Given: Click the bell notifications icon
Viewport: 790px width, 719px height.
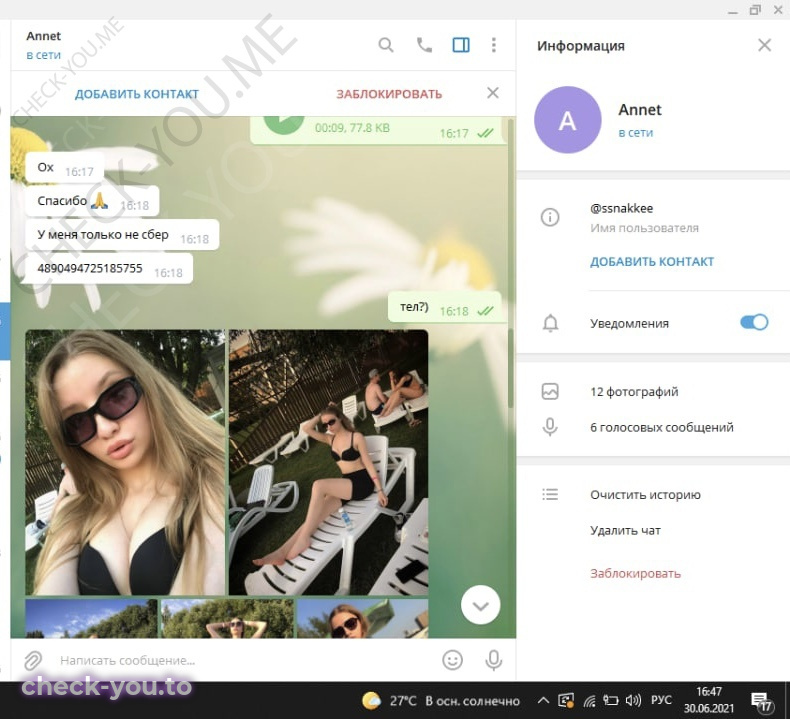Looking at the screenshot, I should tap(550, 323).
